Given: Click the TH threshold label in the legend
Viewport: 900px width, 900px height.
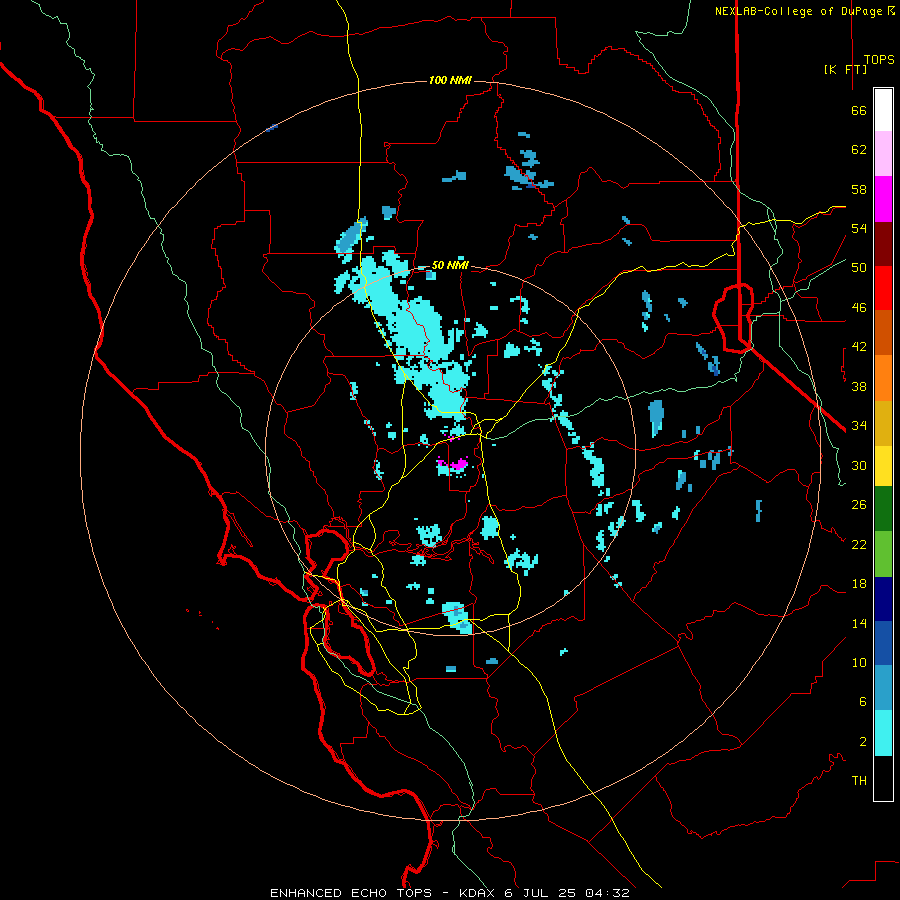Looking at the screenshot, I should [859, 780].
